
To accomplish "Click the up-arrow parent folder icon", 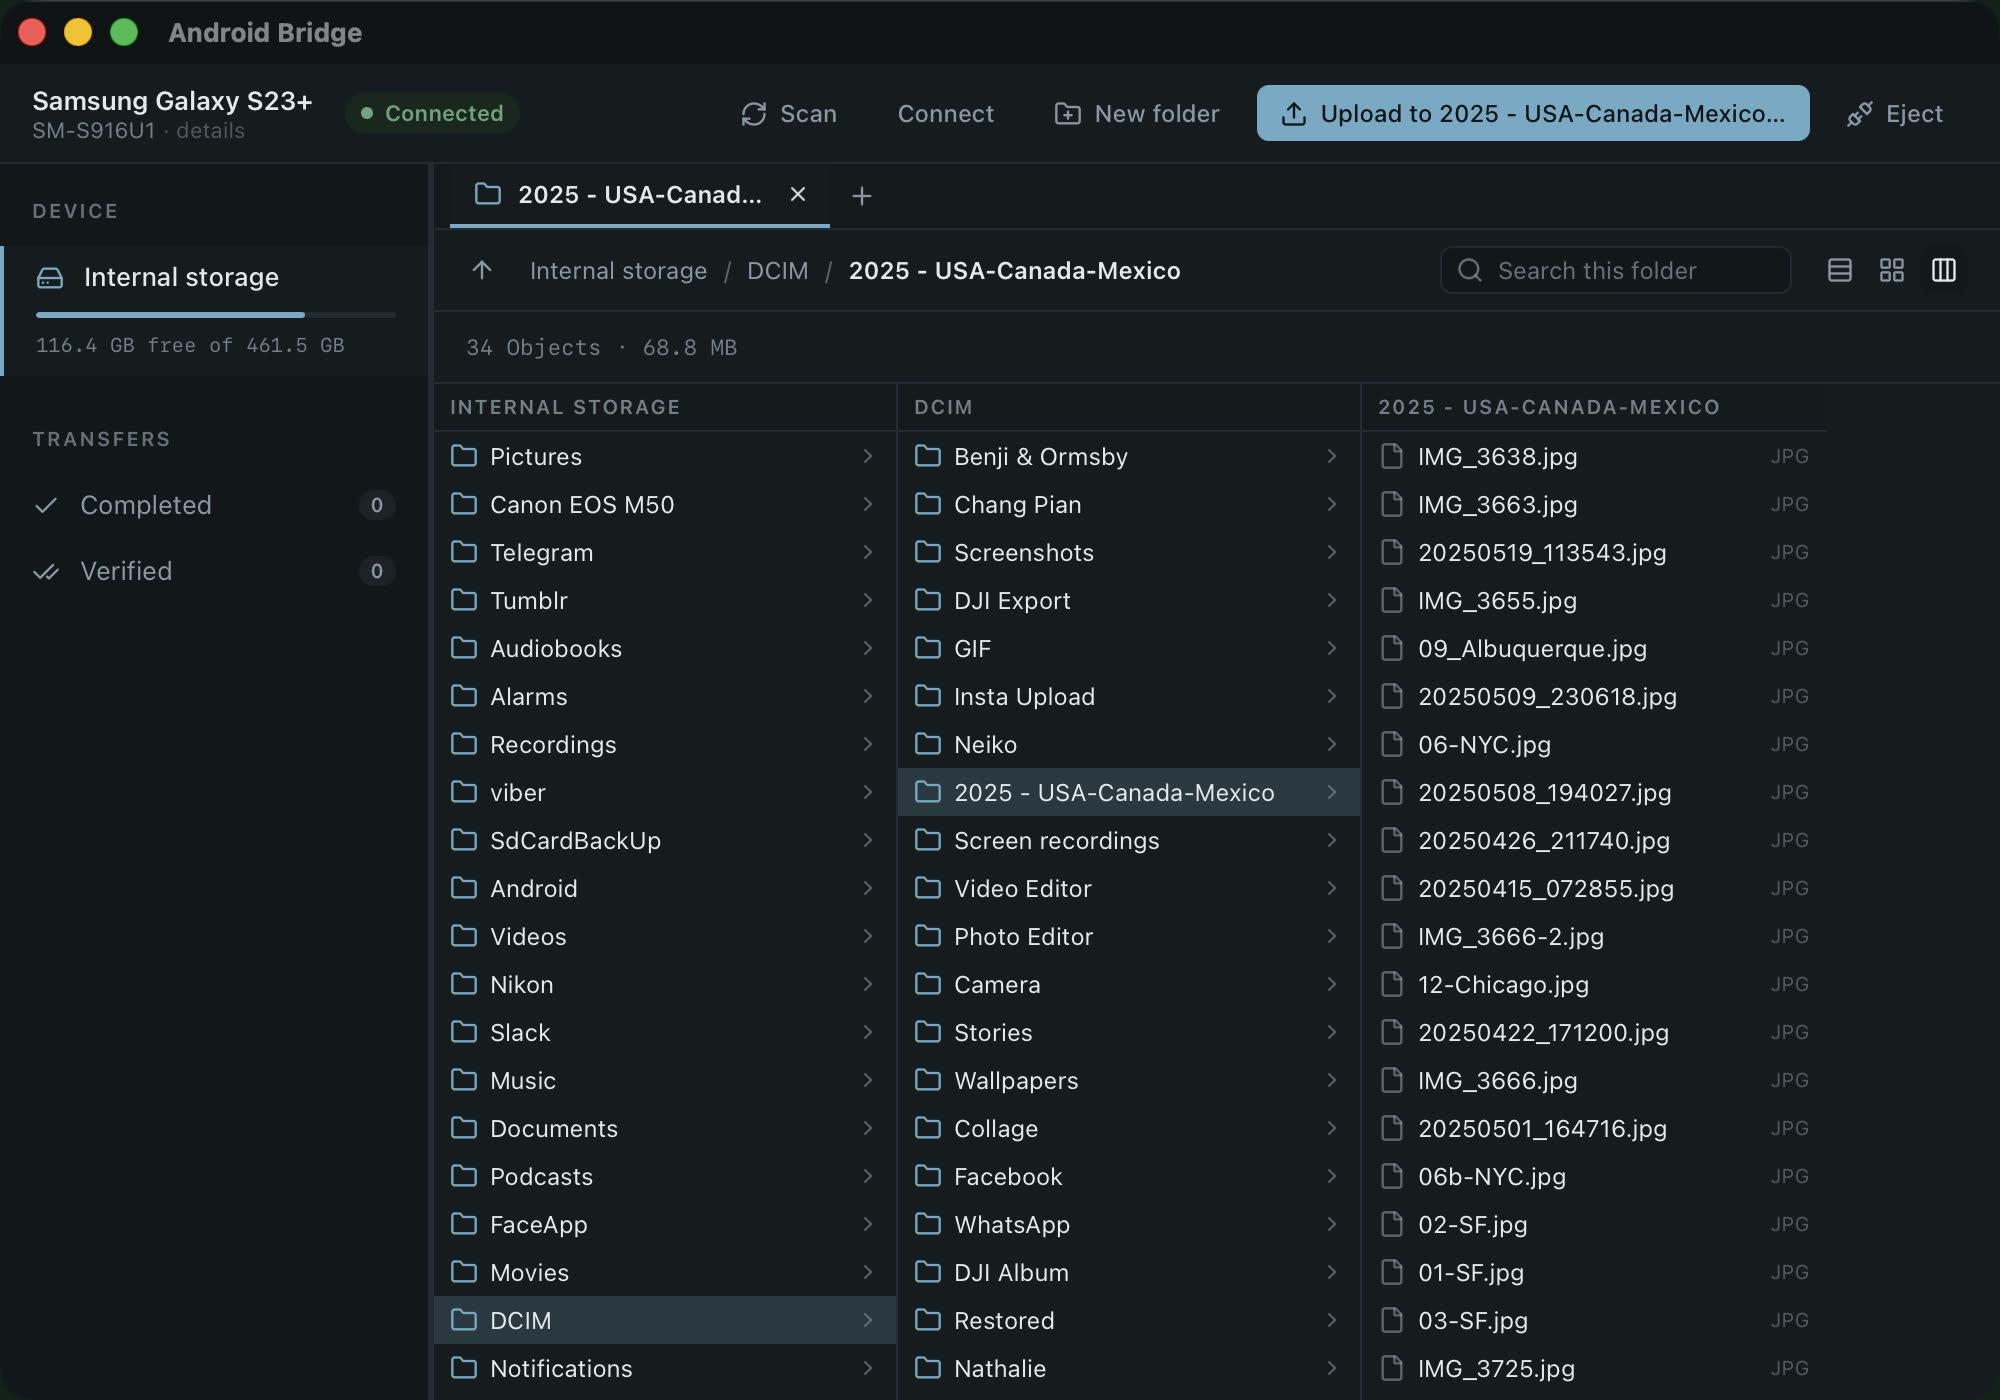I will tap(482, 270).
